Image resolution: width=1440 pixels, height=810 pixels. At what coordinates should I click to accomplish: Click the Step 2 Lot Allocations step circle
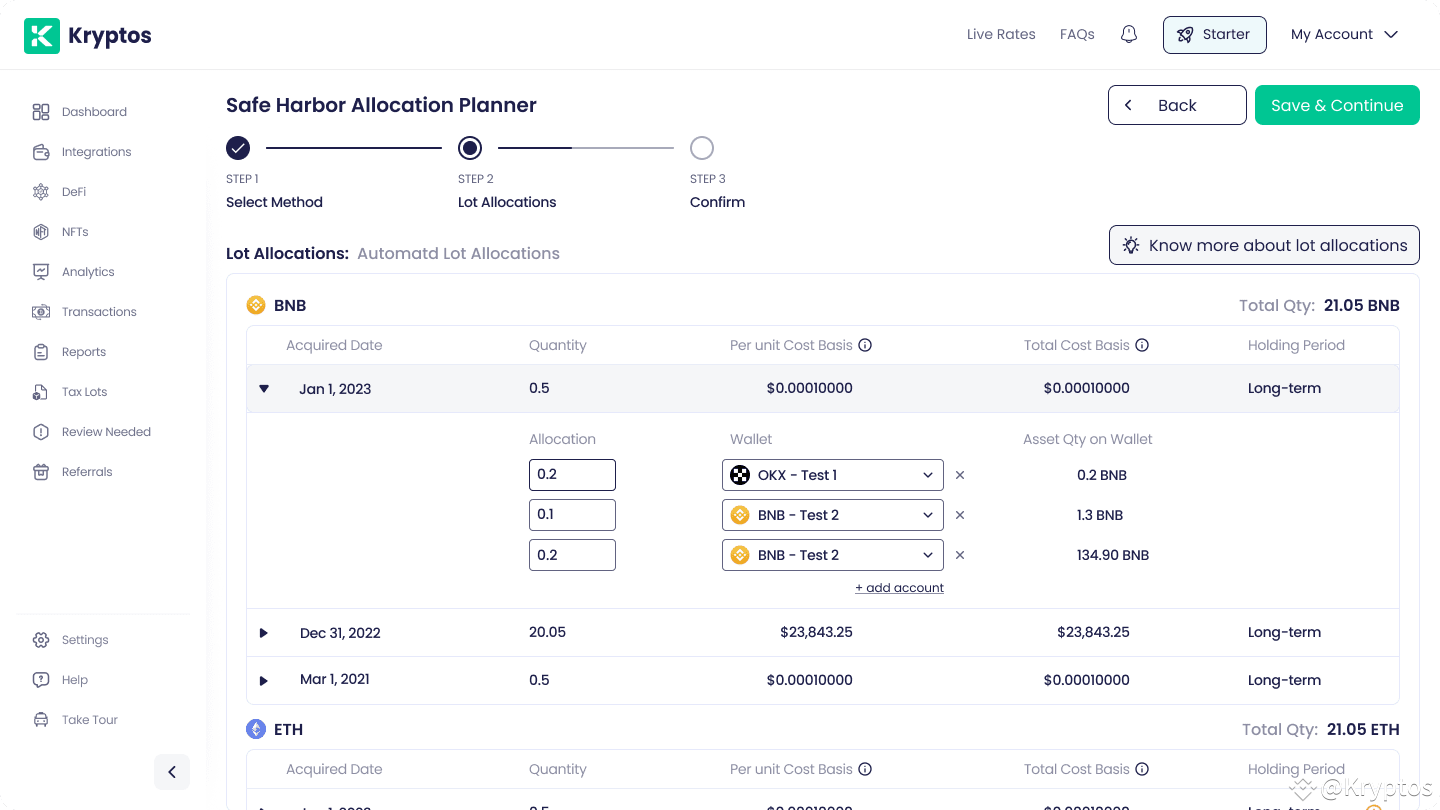tap(470, 148)
